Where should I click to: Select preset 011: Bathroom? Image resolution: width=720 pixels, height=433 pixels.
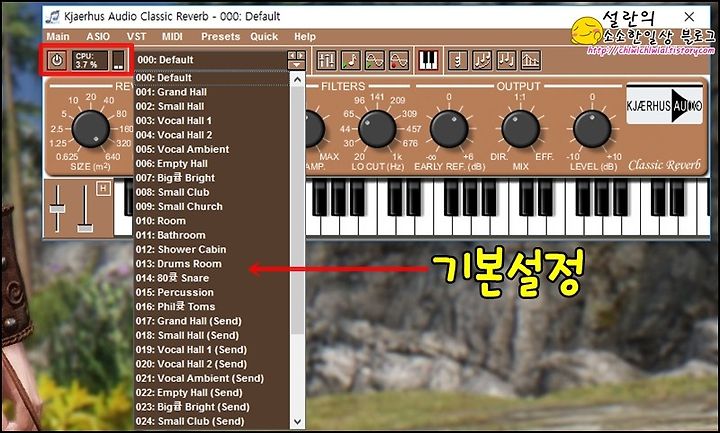[x=212, y=235]
